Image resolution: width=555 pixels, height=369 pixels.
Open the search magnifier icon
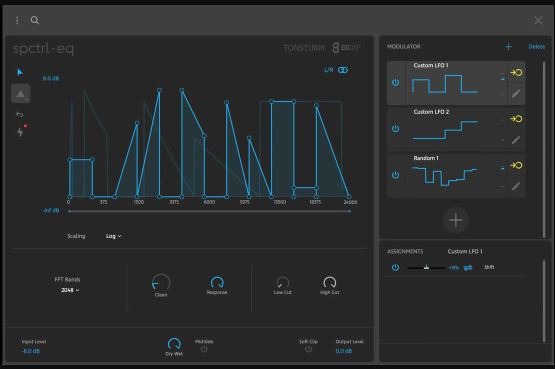pos(35,20)
